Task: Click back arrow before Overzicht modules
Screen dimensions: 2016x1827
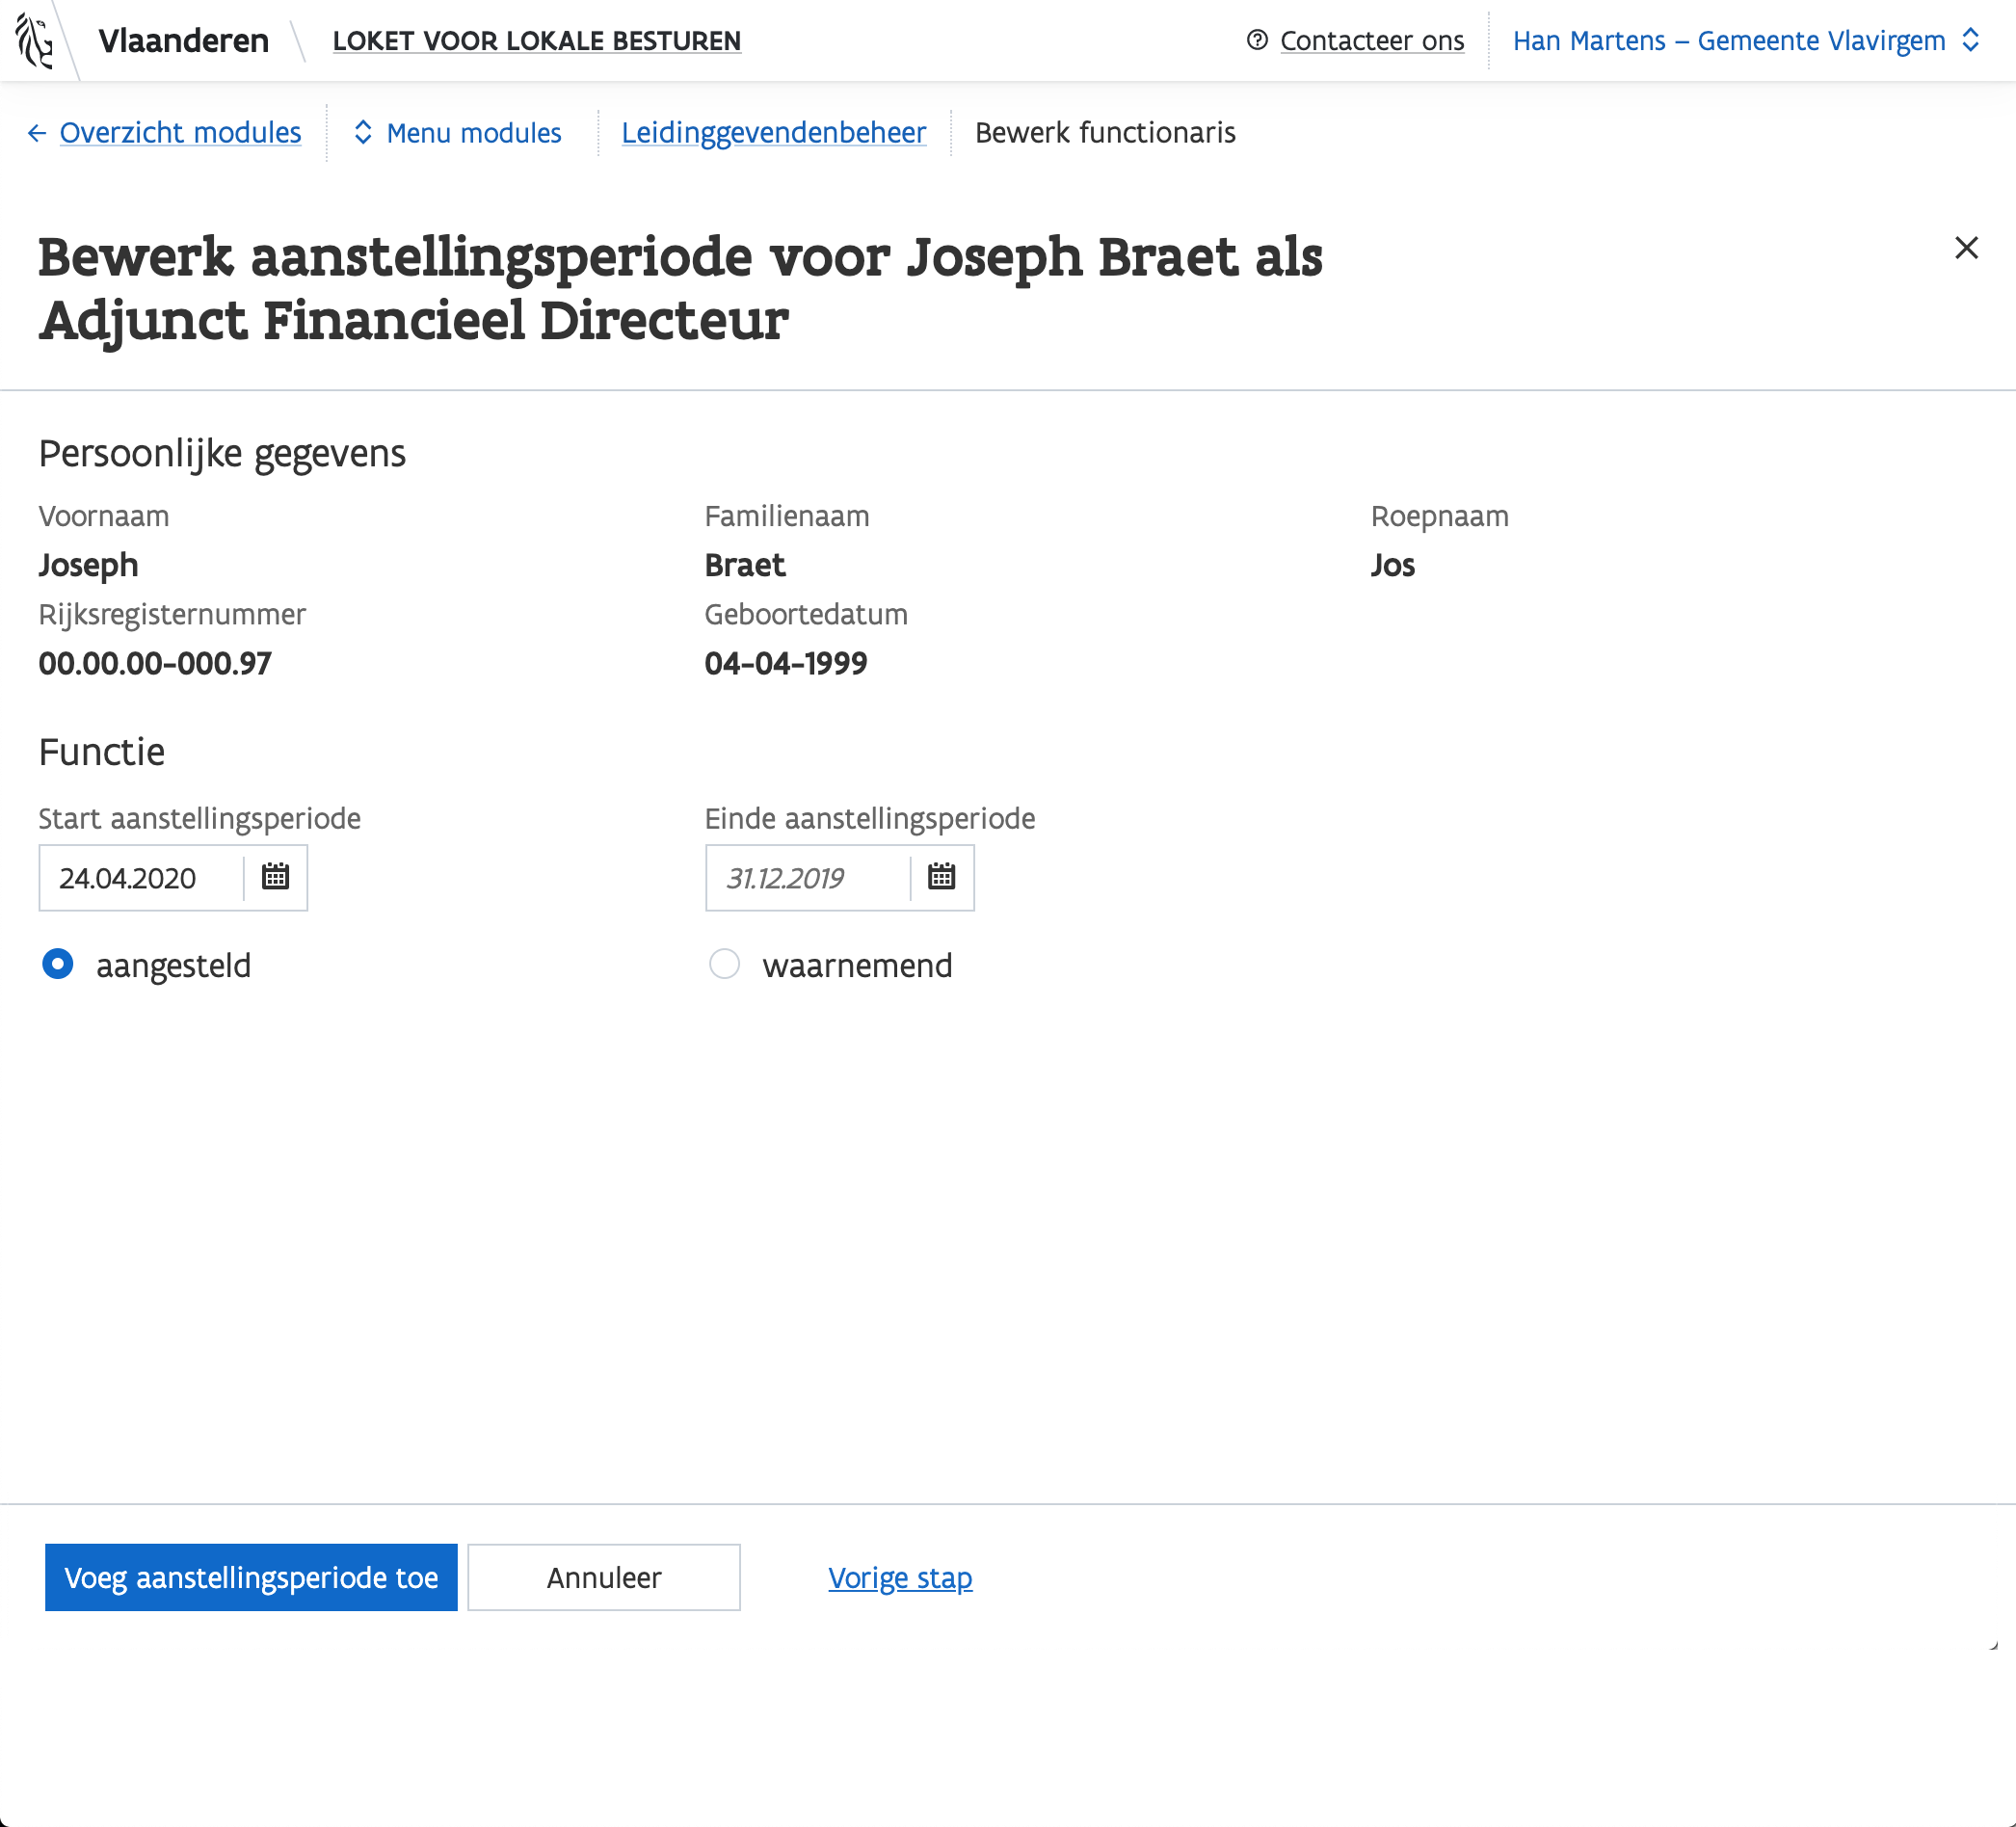Action: point(37,133)
